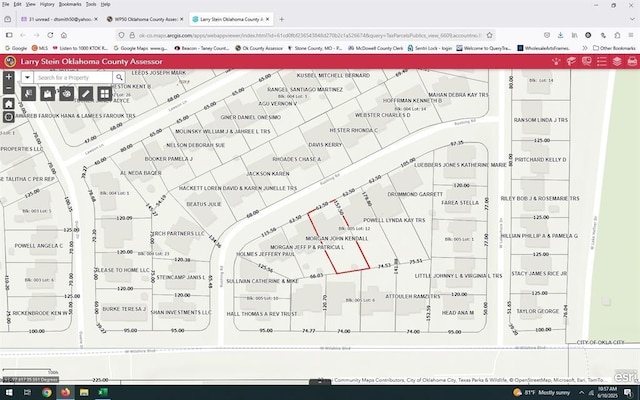Viewport: 640px width, 400px height.
Task: Open the Bookmarks menu
Action: pyautogui.click(x=70, y=4)
